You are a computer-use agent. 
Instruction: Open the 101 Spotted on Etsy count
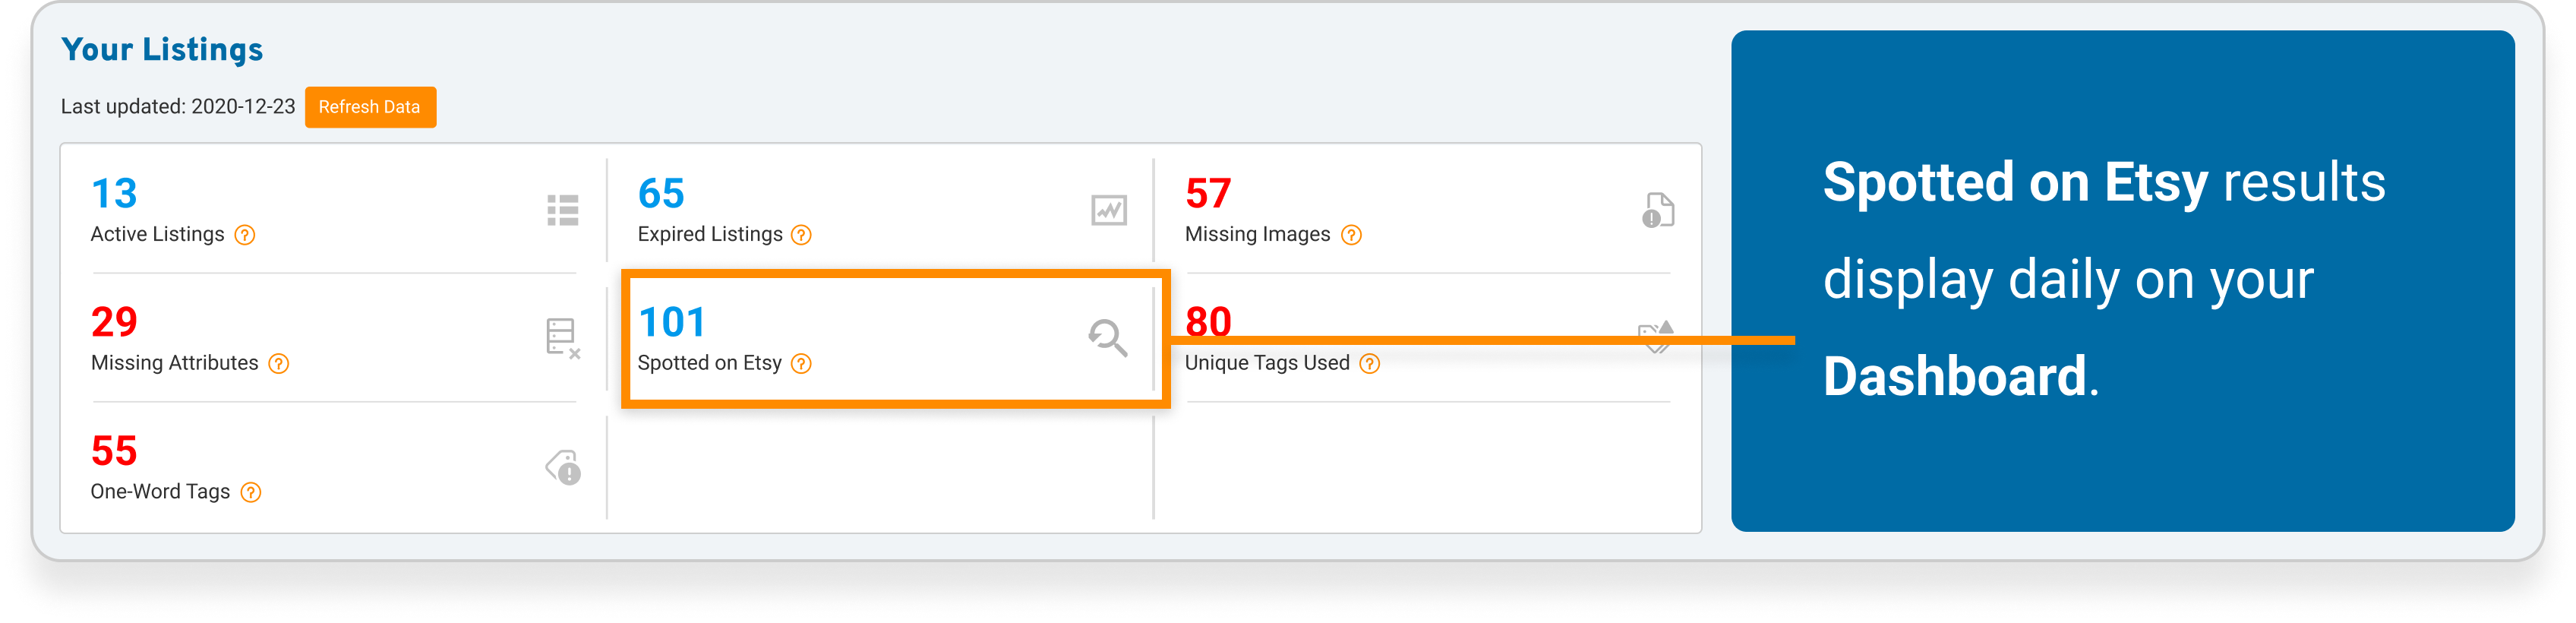(672, 322)
